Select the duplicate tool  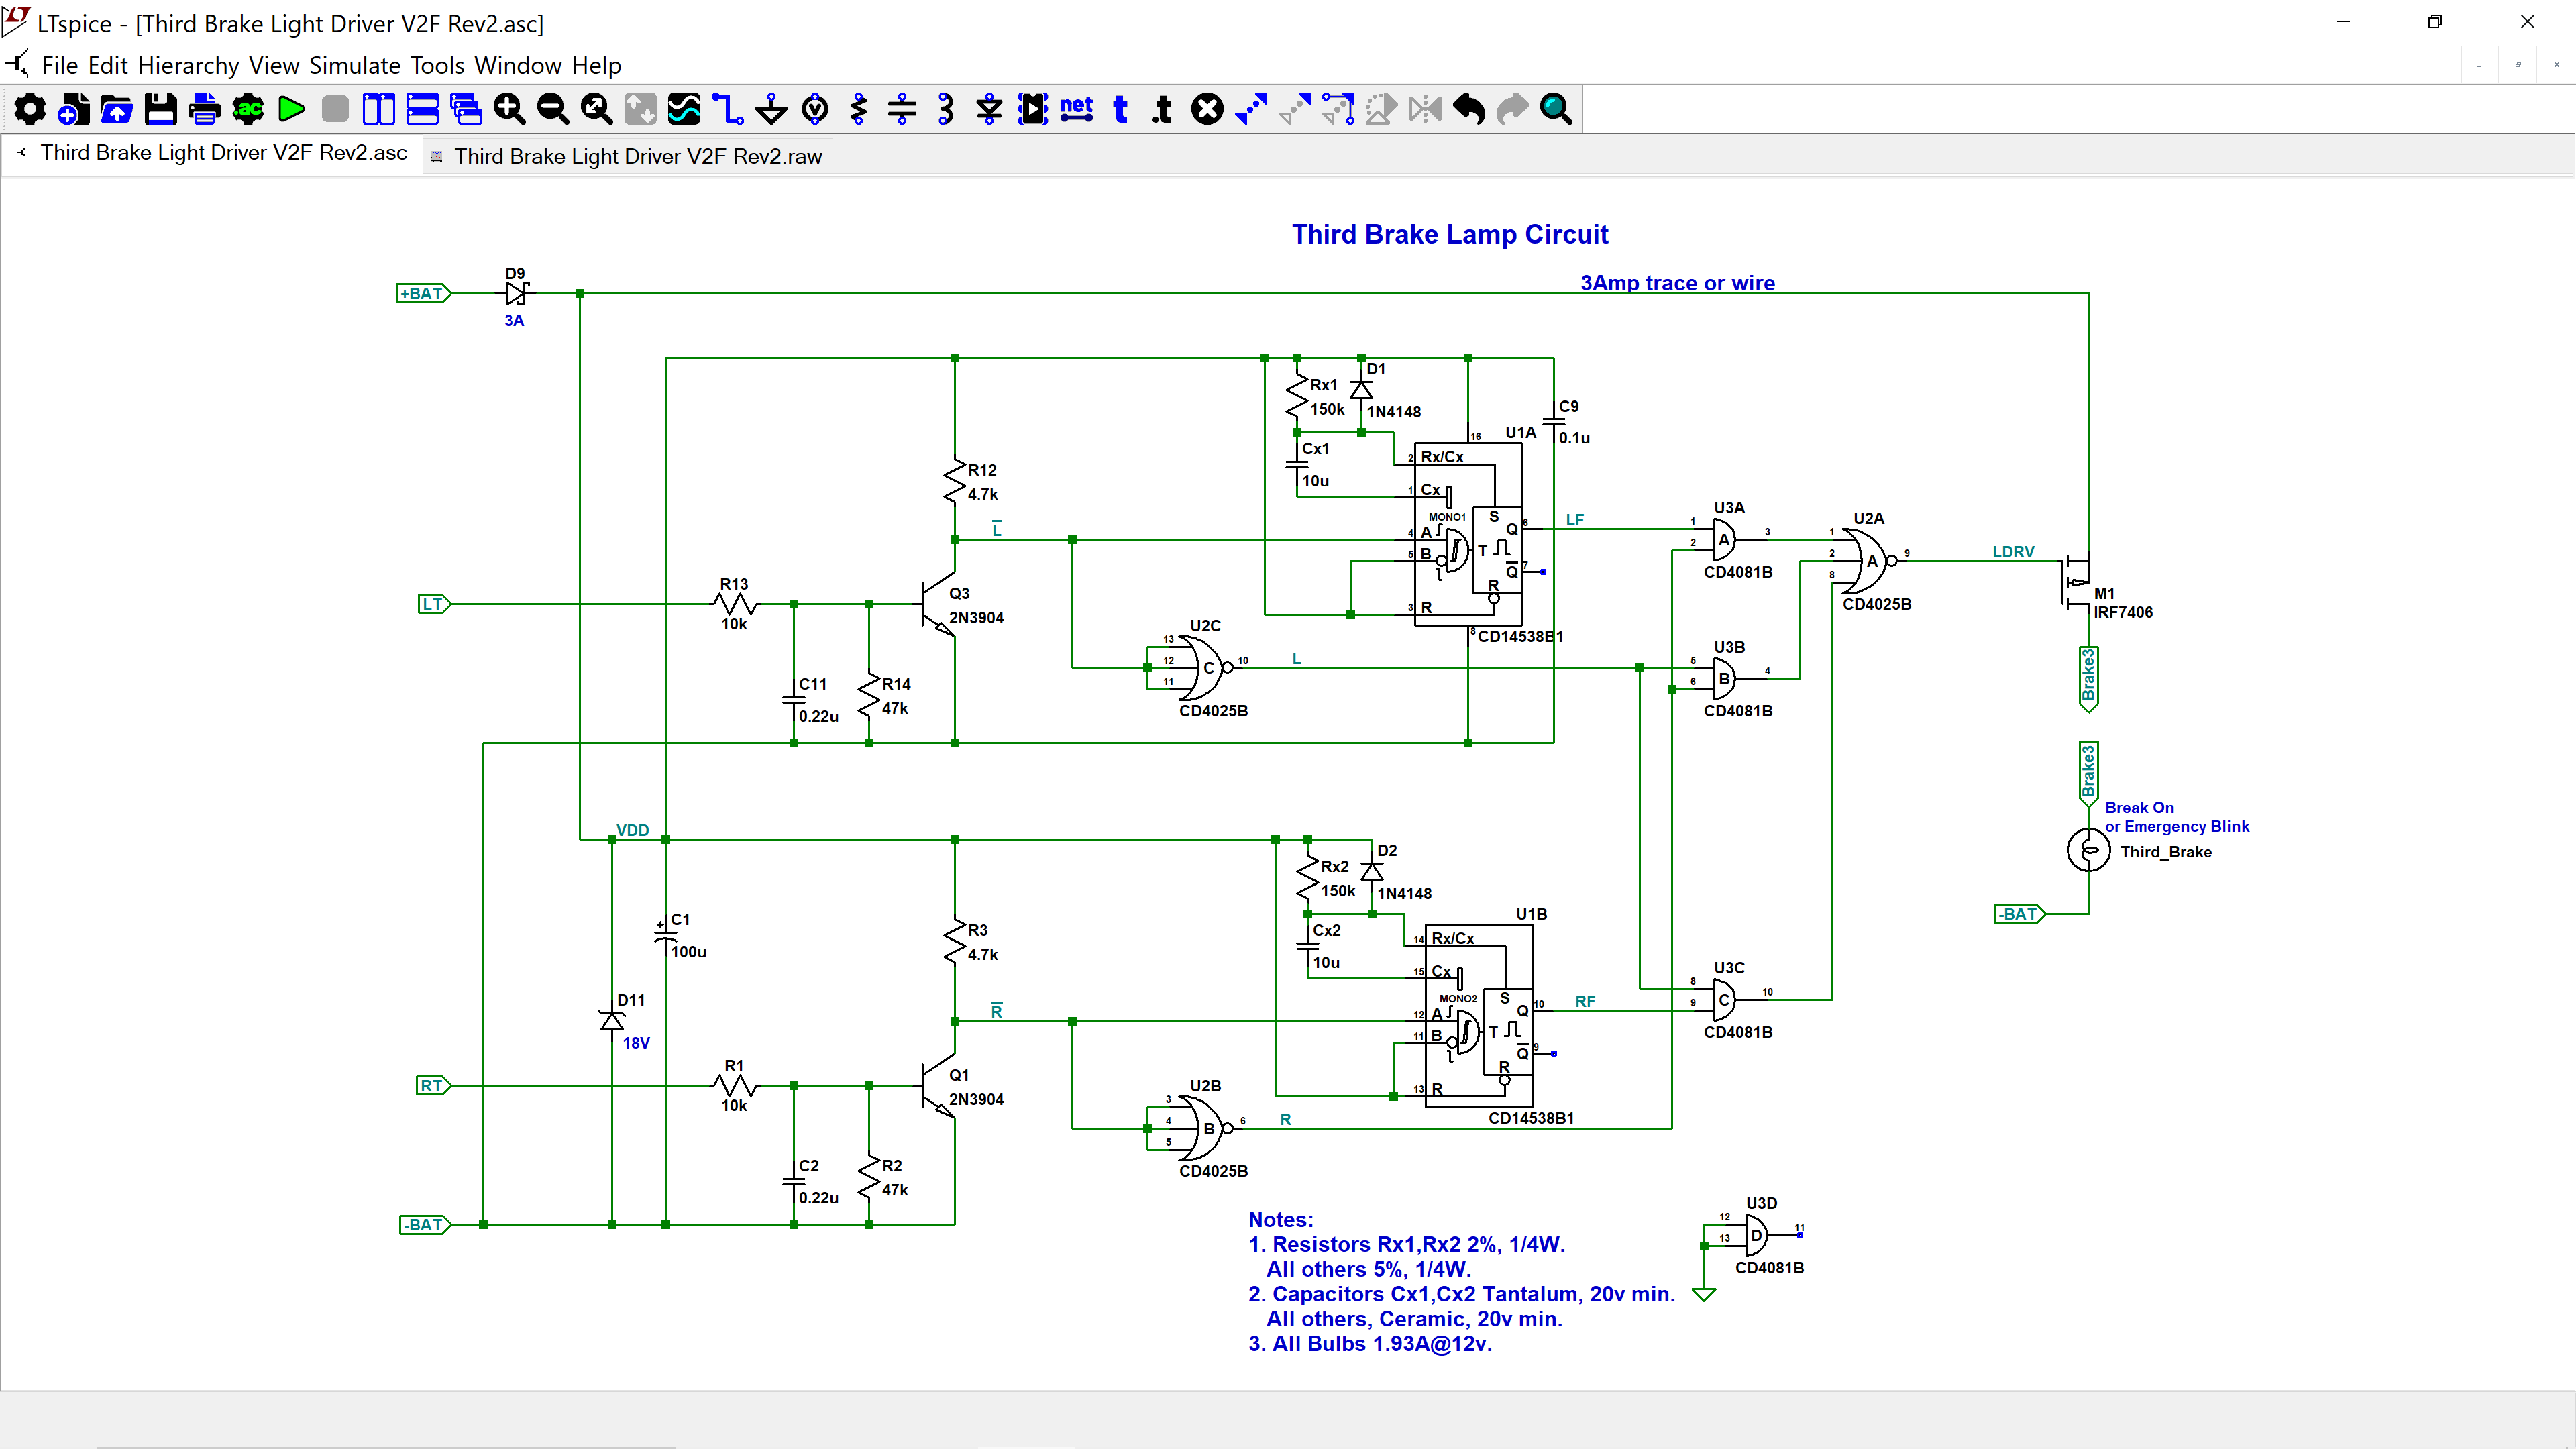[x=1251, y=109]
